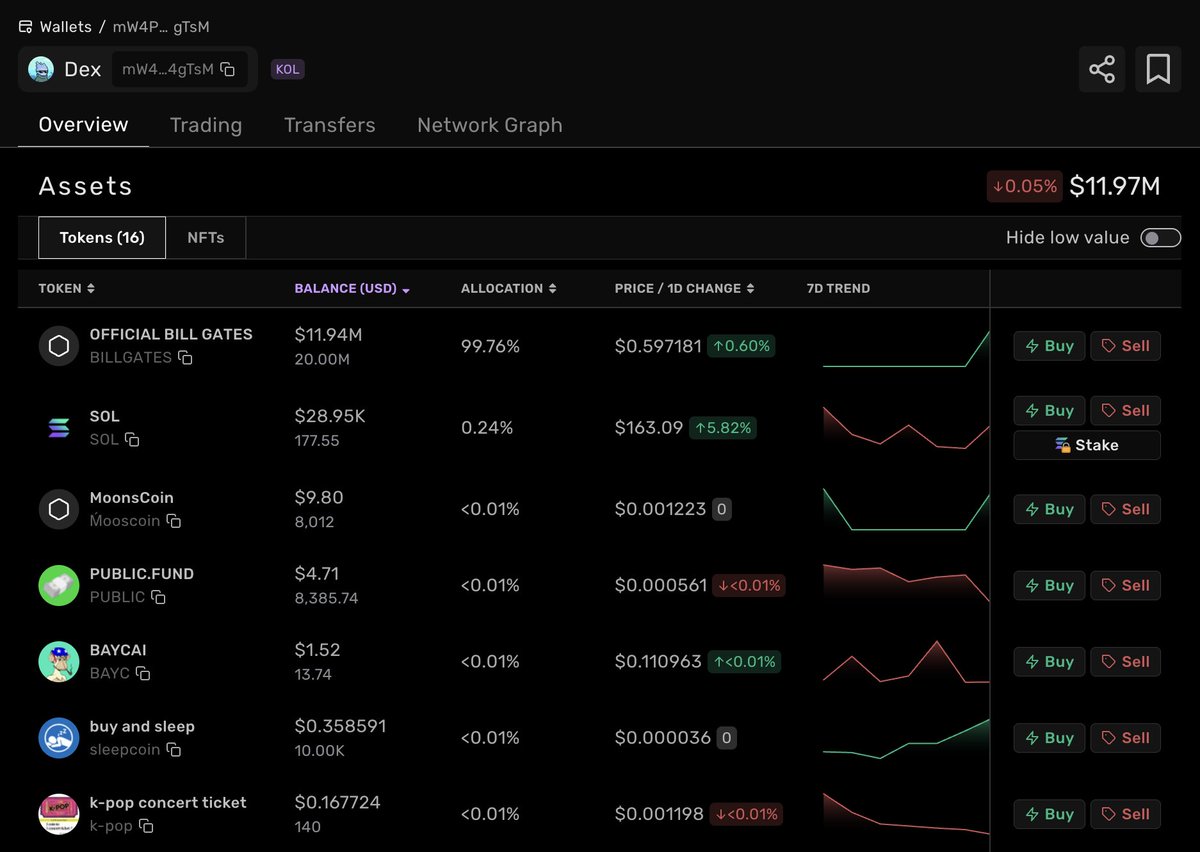Click the PUBLIC.FUND token logo

tap(59, 585)
